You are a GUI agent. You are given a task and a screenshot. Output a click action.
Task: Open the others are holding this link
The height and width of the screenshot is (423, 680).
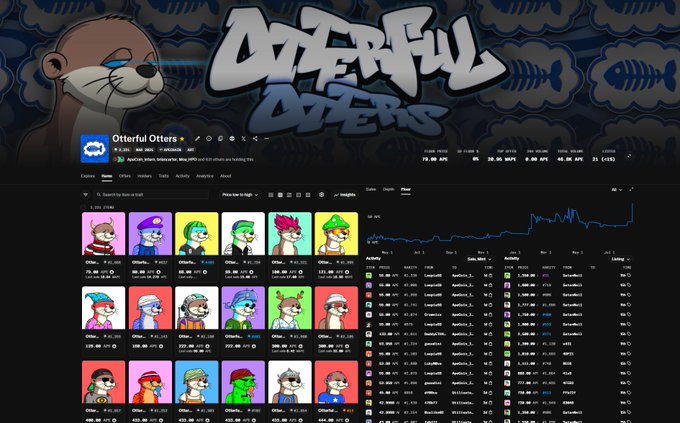(x=226, y=160)
